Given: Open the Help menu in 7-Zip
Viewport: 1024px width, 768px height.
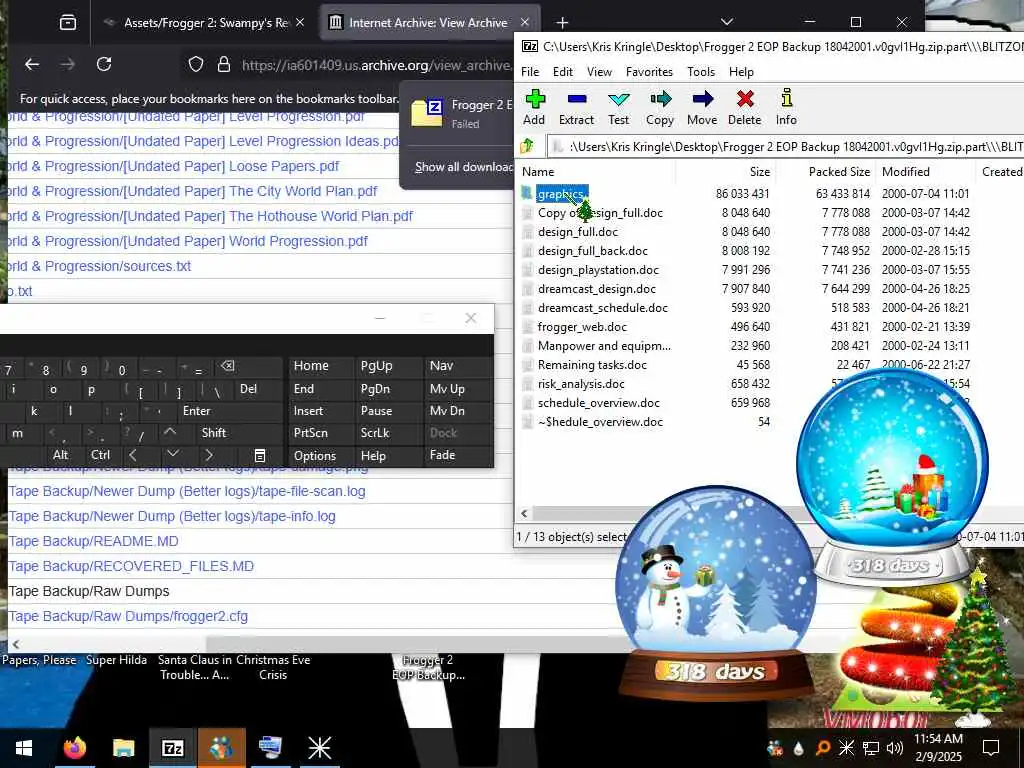Looking at the screenshot, I should (741, 72).
